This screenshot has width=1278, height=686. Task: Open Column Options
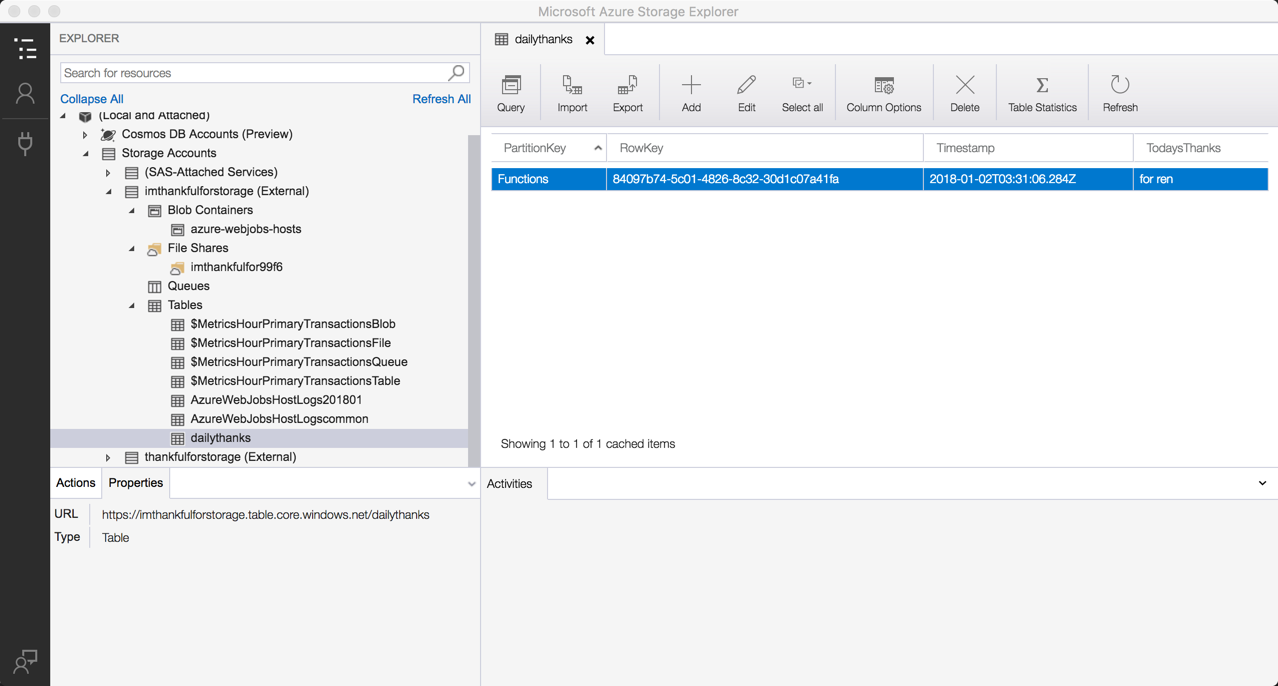tap(884, 93)
